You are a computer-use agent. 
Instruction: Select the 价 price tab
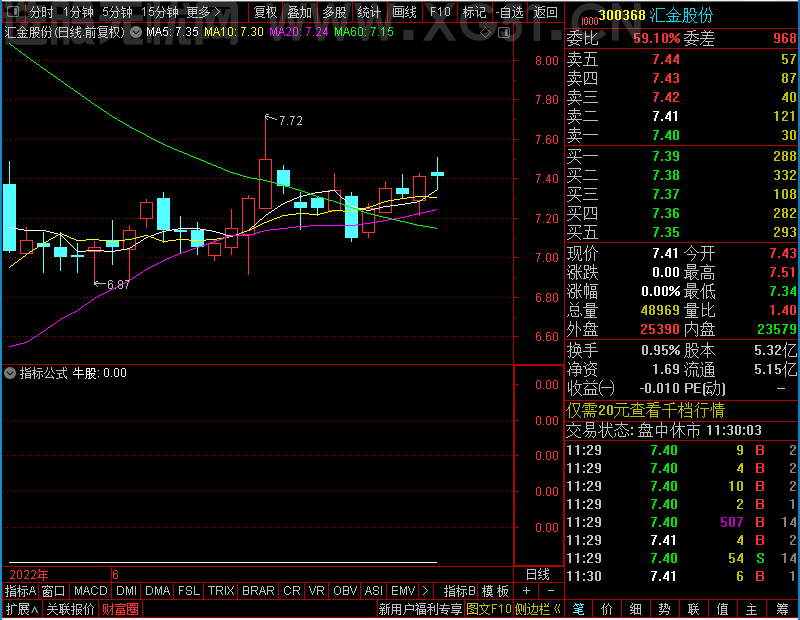607,609
